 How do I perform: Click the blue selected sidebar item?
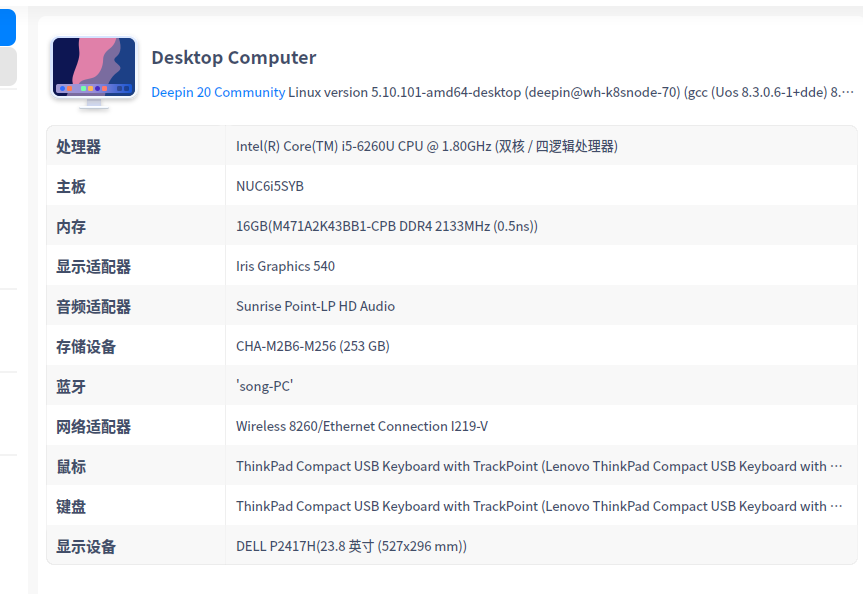8,27
